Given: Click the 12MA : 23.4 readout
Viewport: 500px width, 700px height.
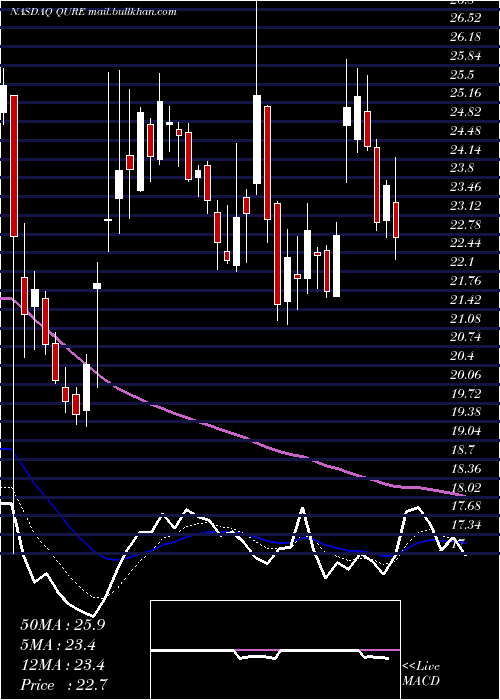Looking at the screenshot, I should pos(63,665).
